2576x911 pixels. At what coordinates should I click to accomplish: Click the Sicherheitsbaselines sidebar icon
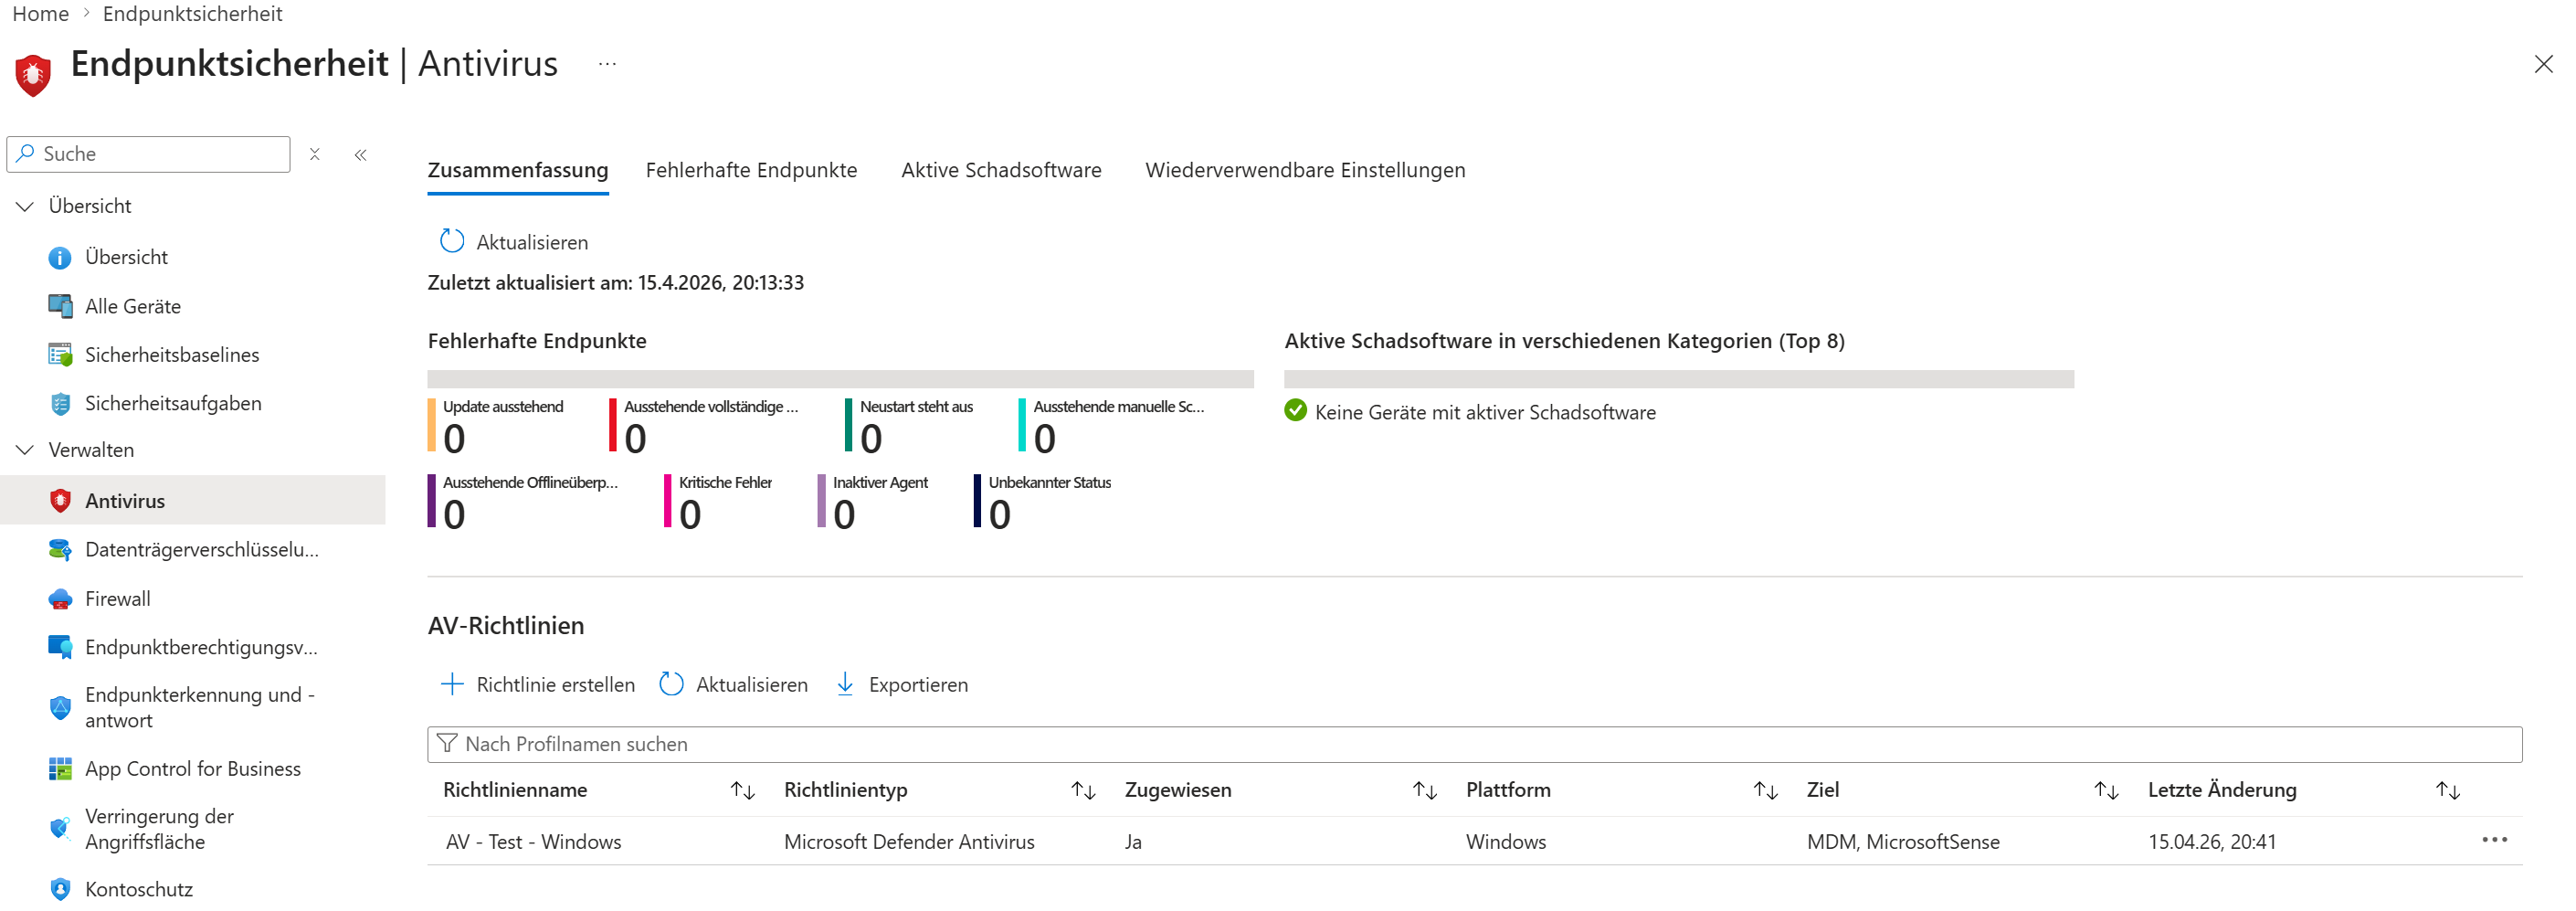tap(60, 355)
